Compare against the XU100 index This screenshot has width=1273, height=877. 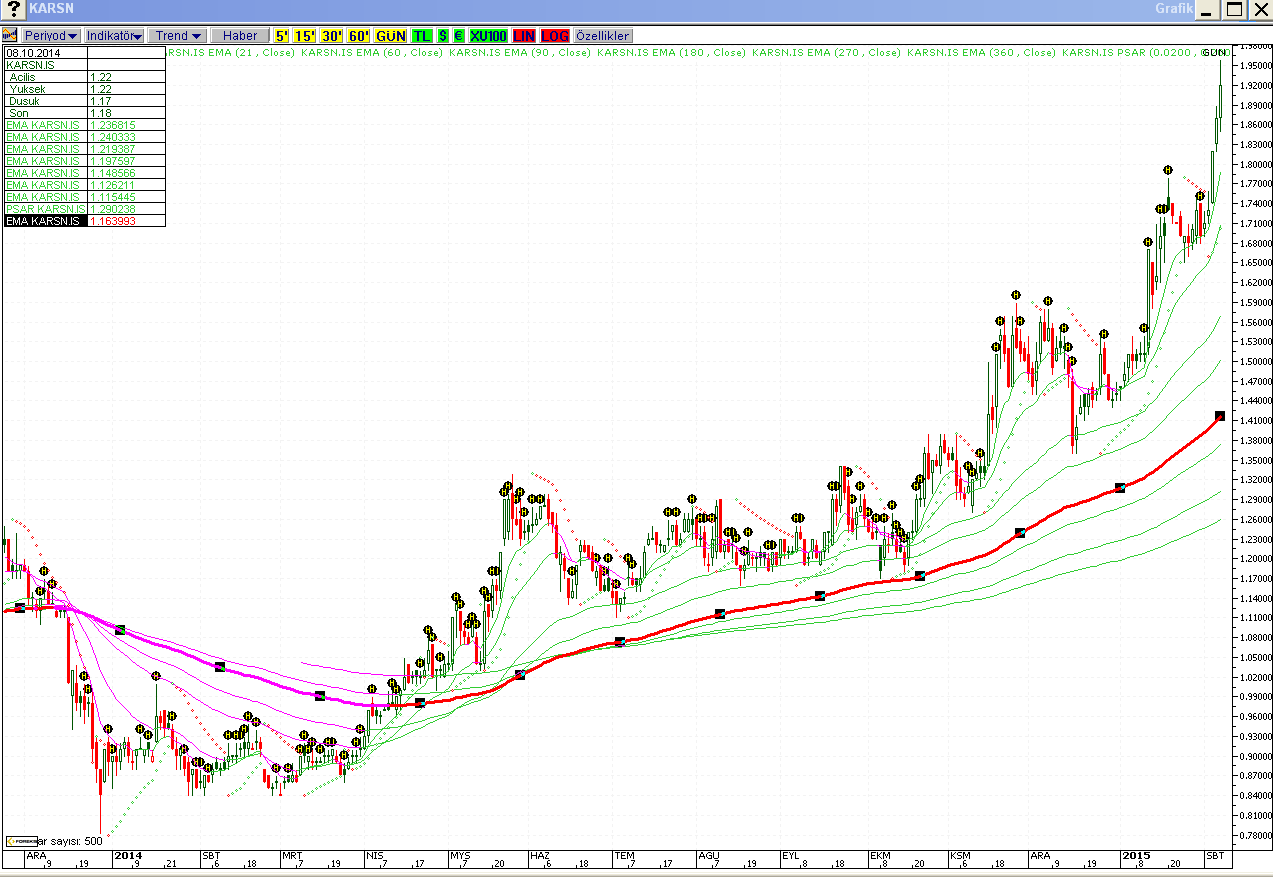point(488,35)
